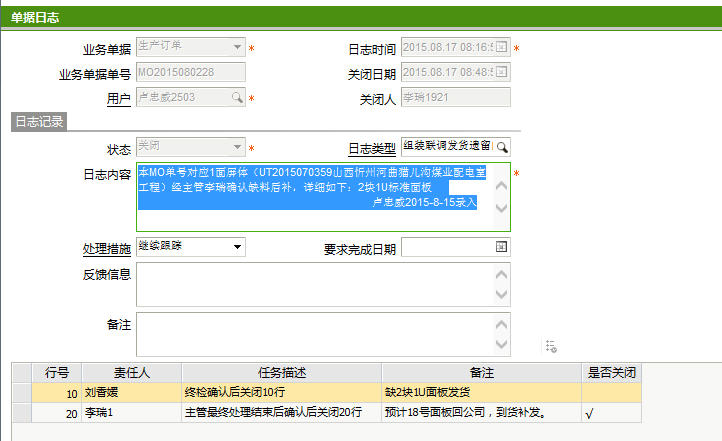722x441 pixels.
Task: Toggle 是否关闭 cell for row 10
Action: point(612,393)
